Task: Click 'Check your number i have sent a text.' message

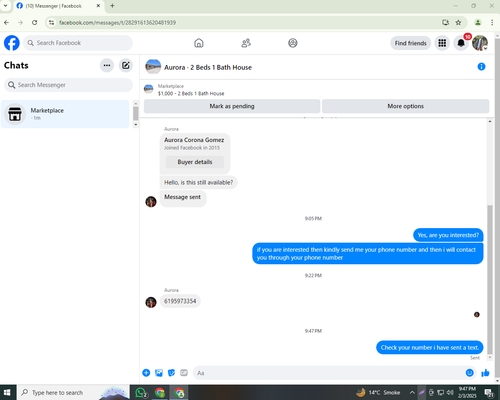Action: (x=430, y=348)
